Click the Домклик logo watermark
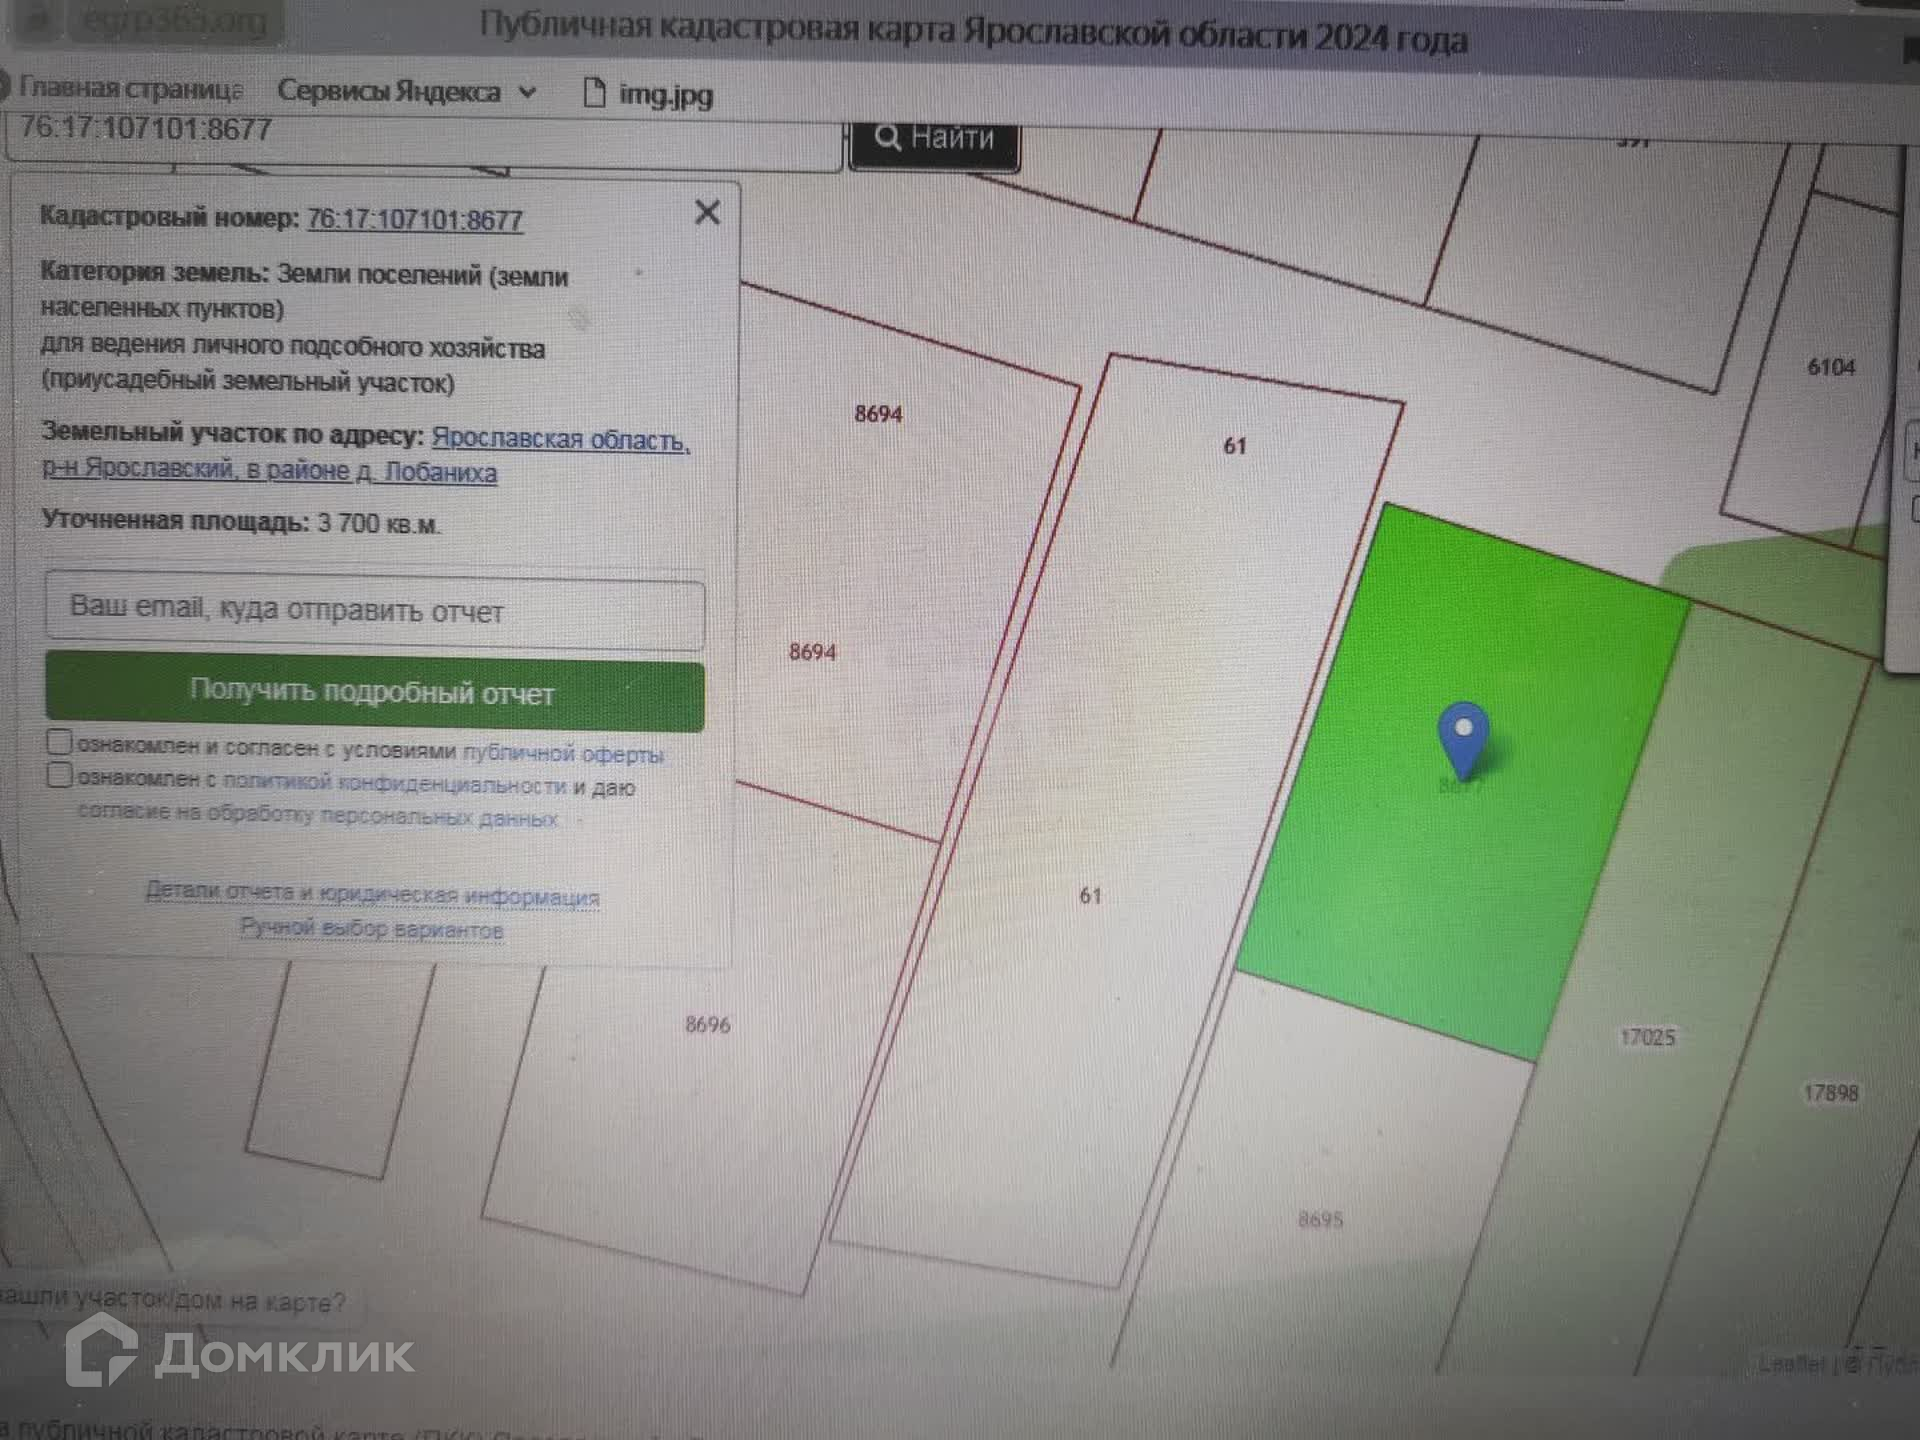The height and width of the screenshot is (1440, 1920). (x=240, y=1352)
